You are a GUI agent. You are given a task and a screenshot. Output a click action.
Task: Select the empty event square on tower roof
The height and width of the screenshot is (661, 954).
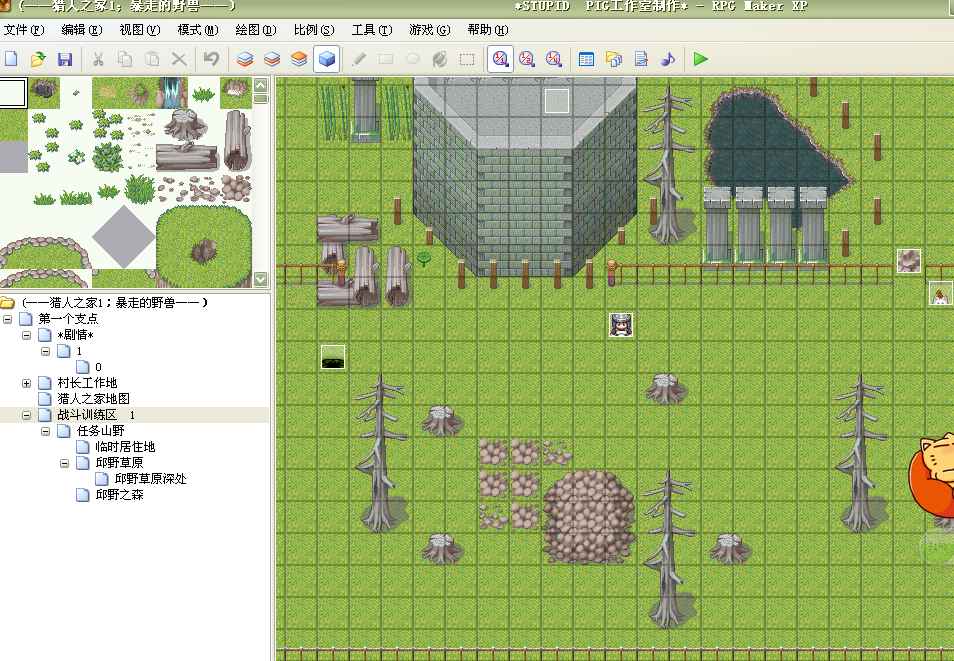(557, 100)
